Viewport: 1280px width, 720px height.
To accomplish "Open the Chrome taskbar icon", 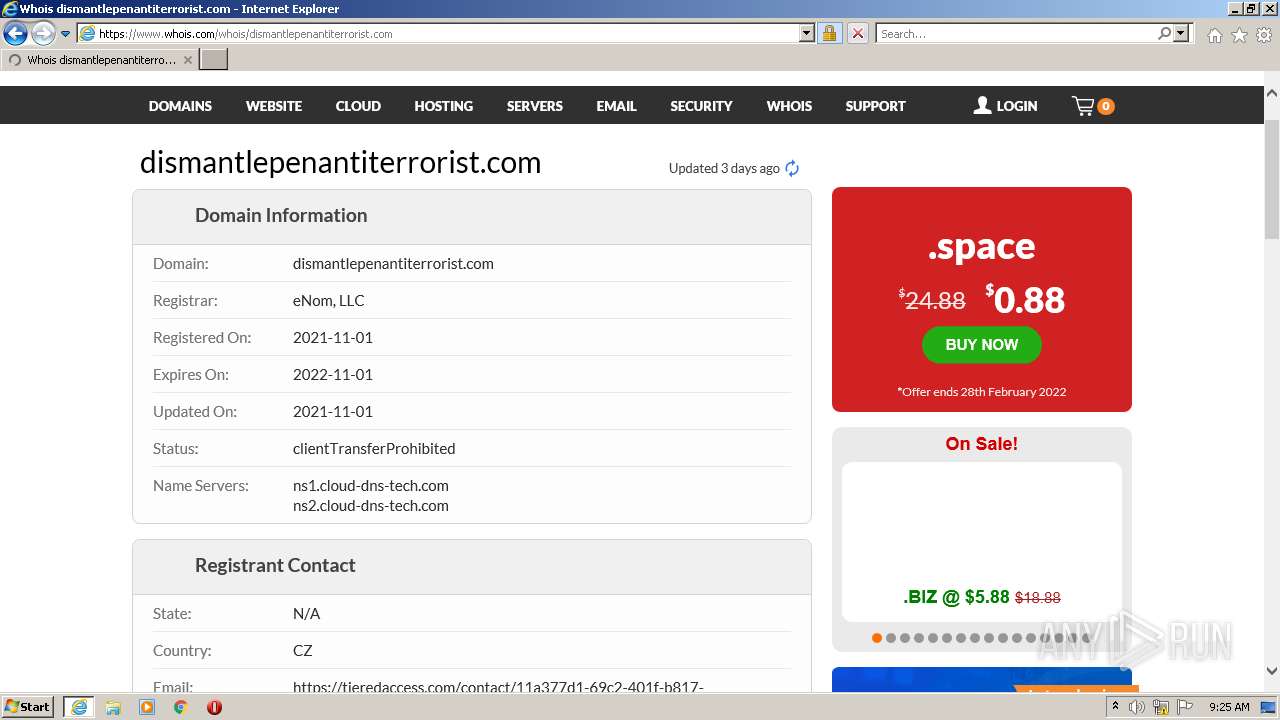I will [181, 707].
